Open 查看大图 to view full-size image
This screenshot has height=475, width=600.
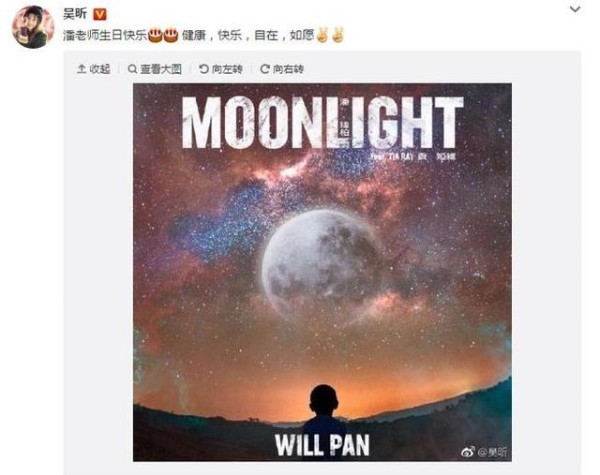point(161,69)
